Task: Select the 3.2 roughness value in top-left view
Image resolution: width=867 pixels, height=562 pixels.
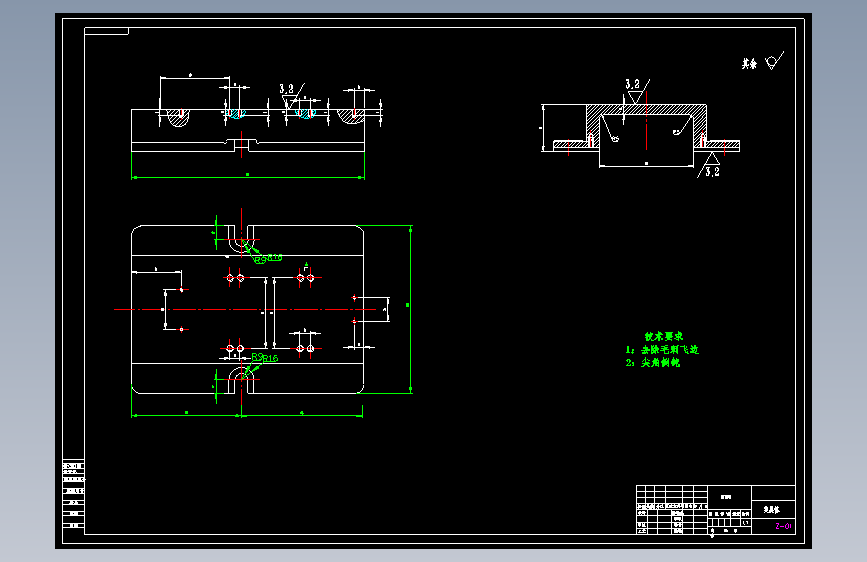Action: coord(286,89)
